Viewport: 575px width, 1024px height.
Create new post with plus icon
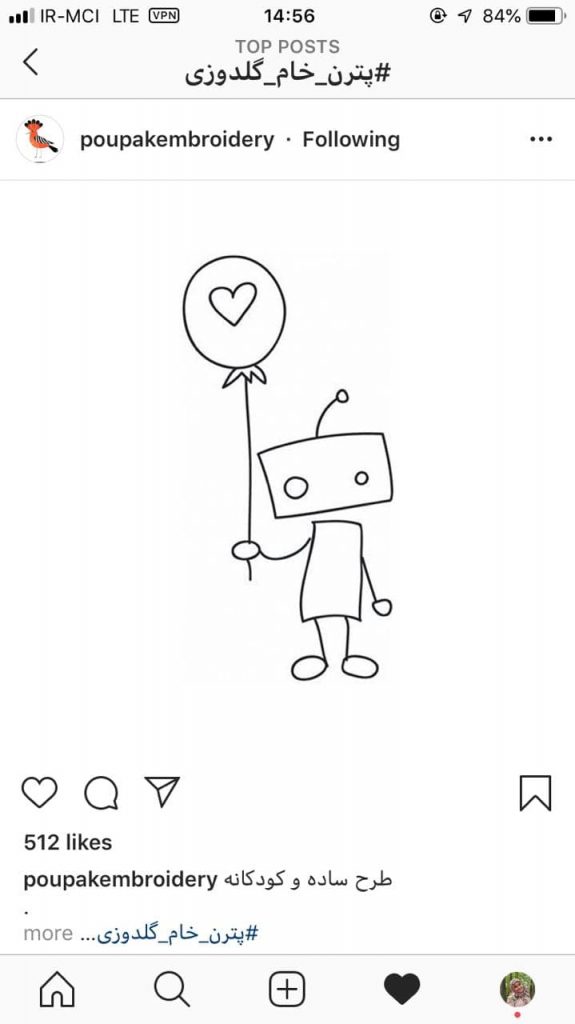coord(287,989)
